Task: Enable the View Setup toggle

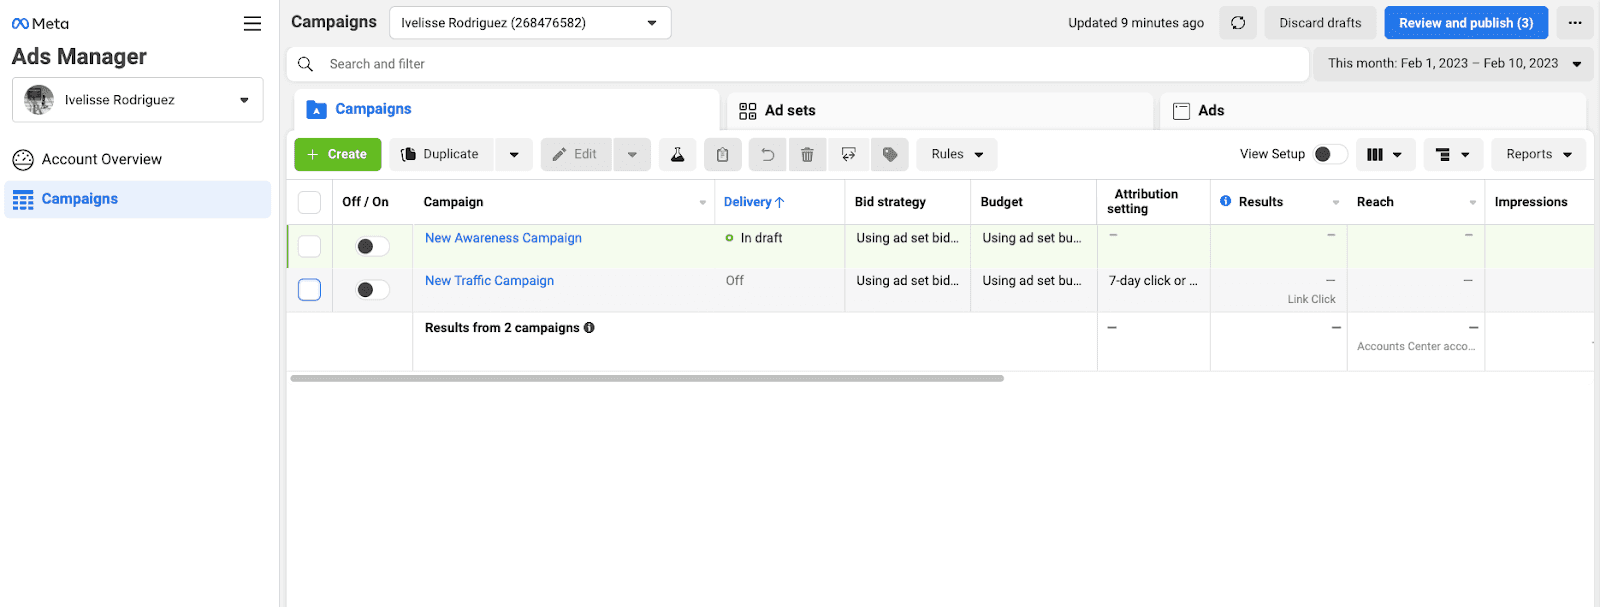Action: (x=1329, y=154)
